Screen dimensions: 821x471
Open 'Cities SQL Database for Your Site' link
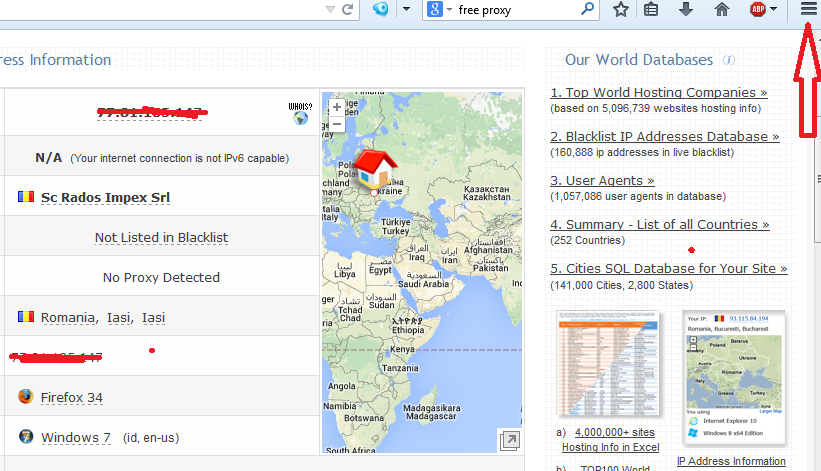669,268
